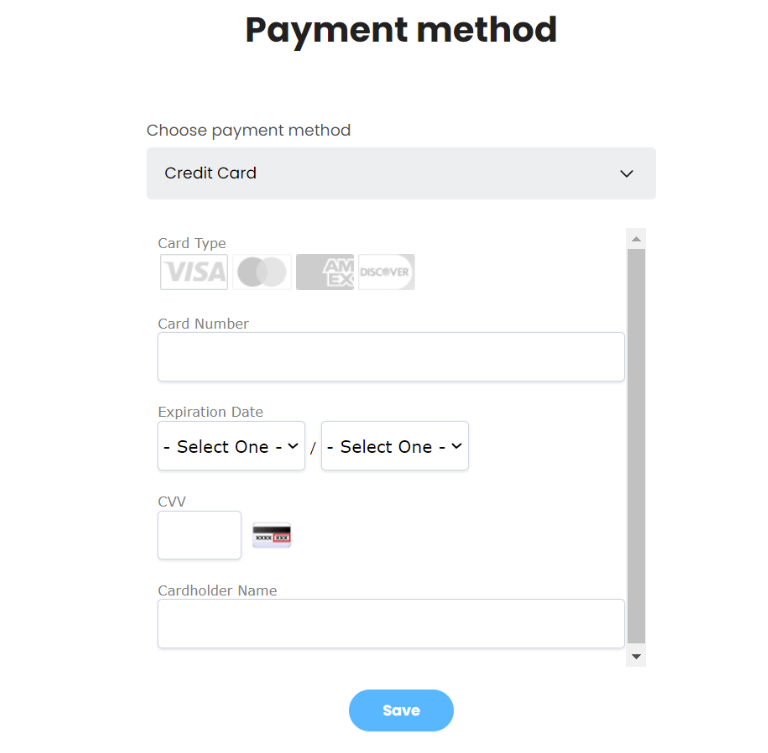The width and height of the screenshot is (768, 753).
Task: Click the scrollbar down arrow
Action: 636,656
